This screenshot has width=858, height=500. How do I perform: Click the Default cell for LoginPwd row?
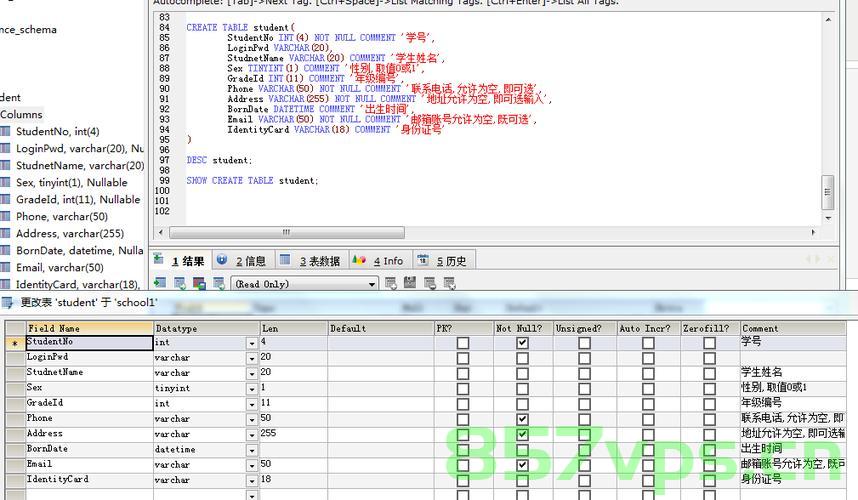point(381,358)
